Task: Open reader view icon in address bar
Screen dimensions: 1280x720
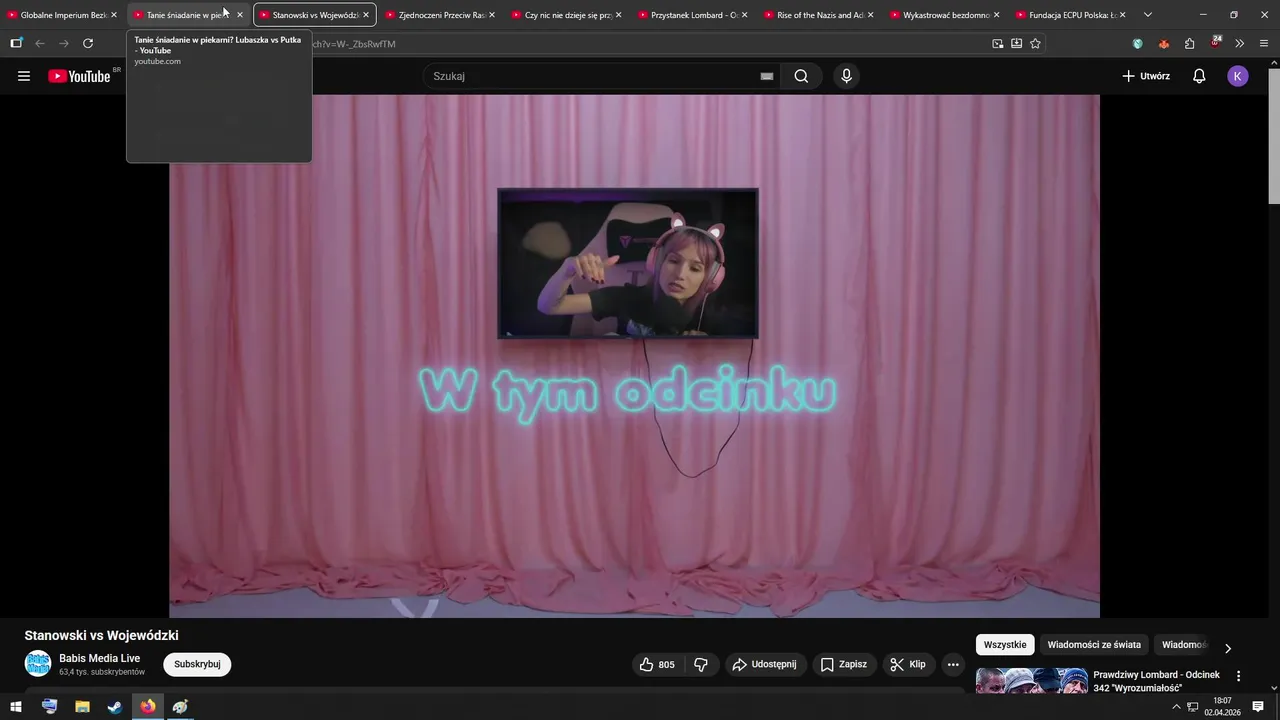Action: coord(1016,43)
